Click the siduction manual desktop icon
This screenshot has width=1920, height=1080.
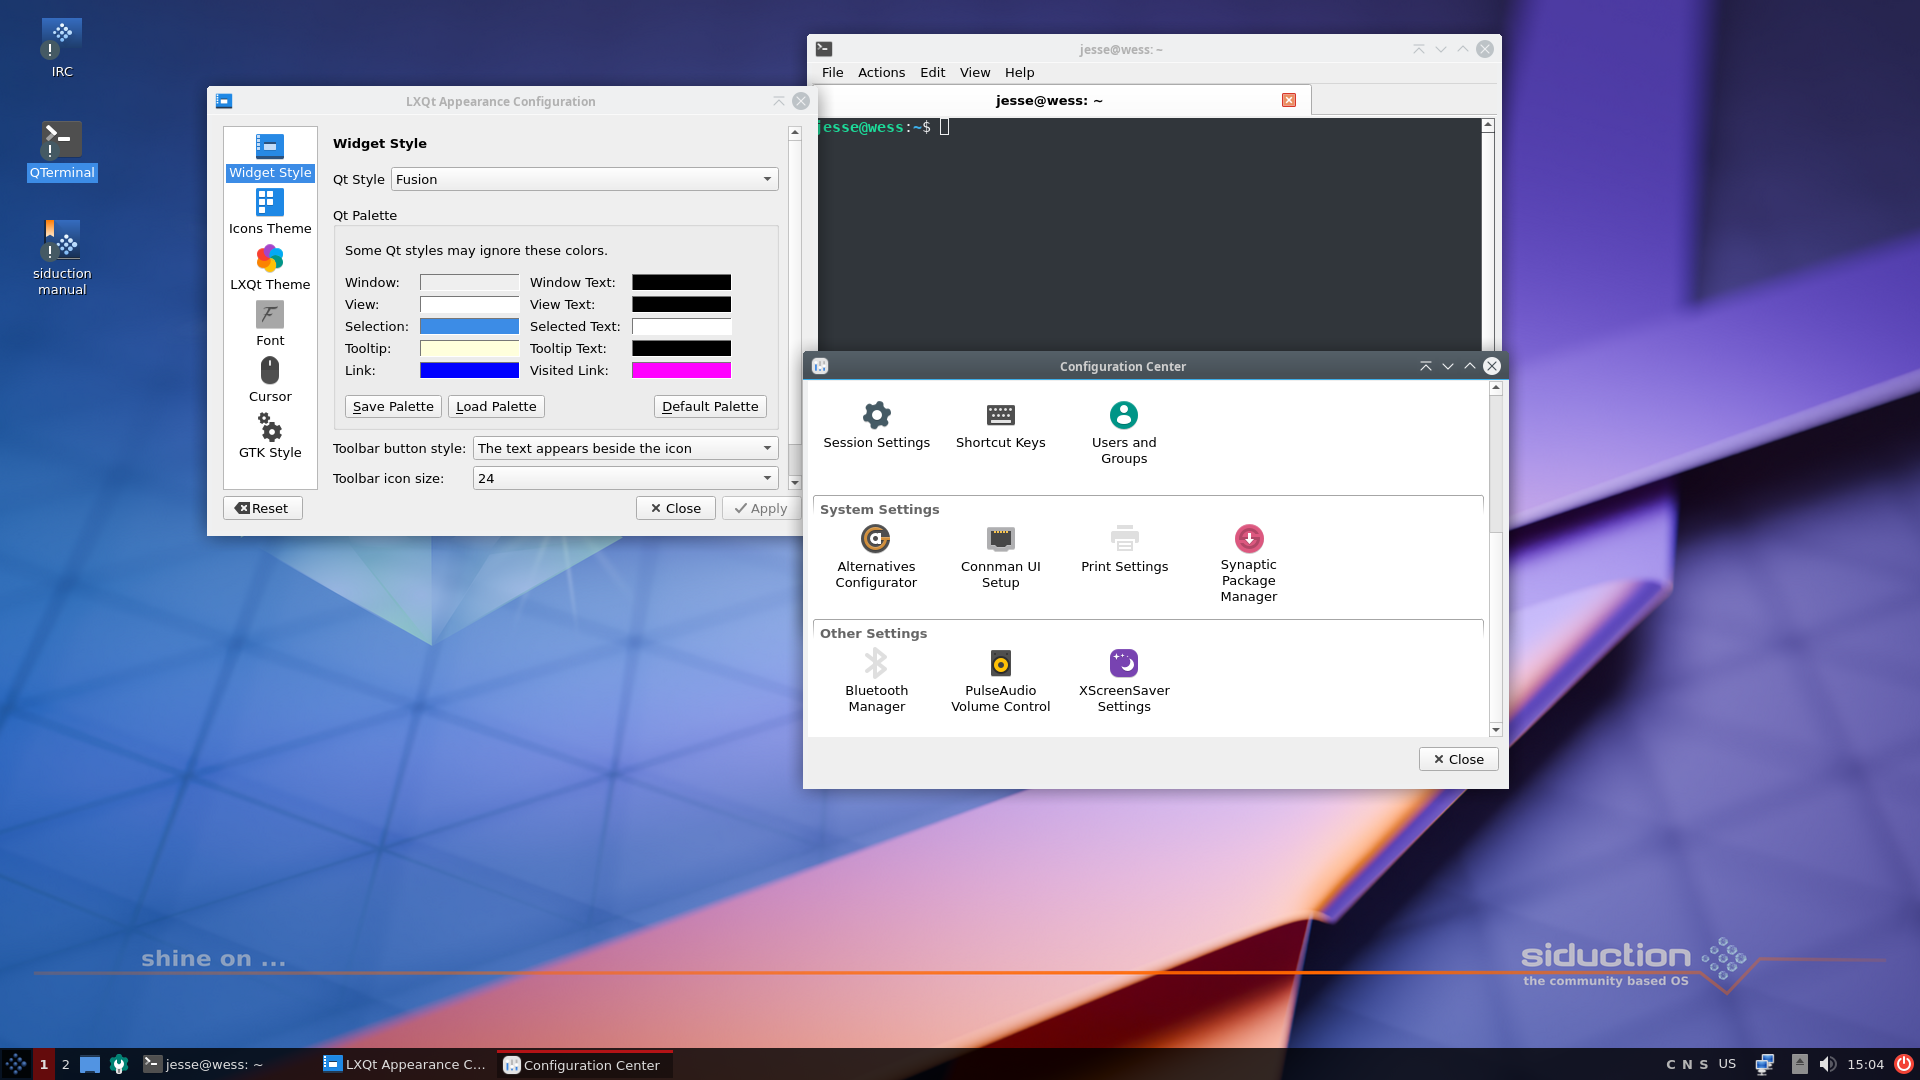point(62,258)
